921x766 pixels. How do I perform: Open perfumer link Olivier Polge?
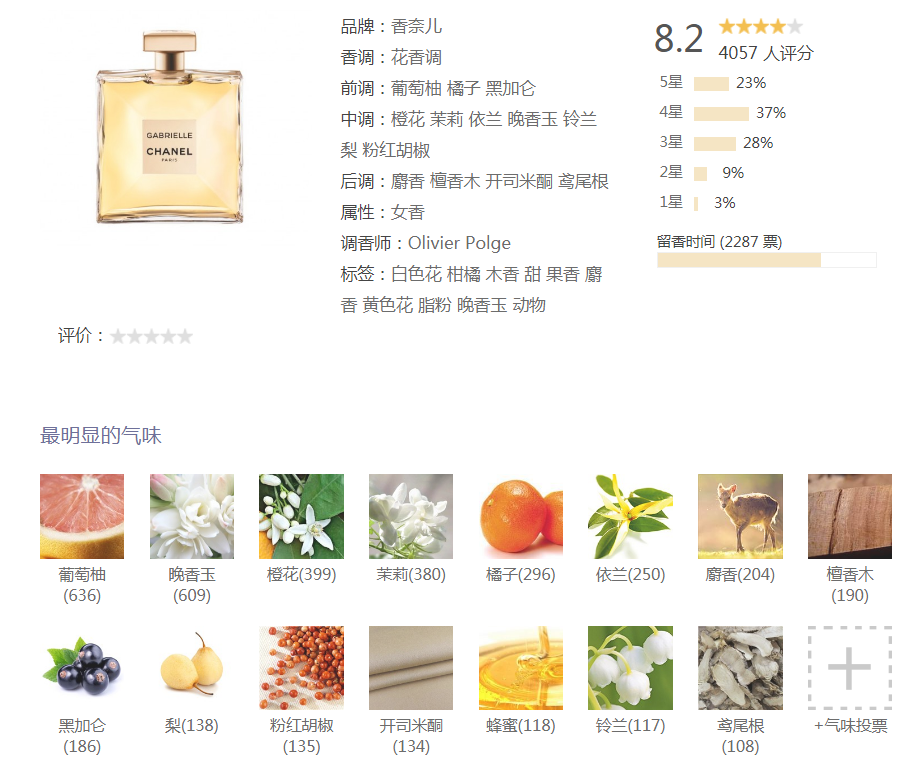click(x=459, y=243)
